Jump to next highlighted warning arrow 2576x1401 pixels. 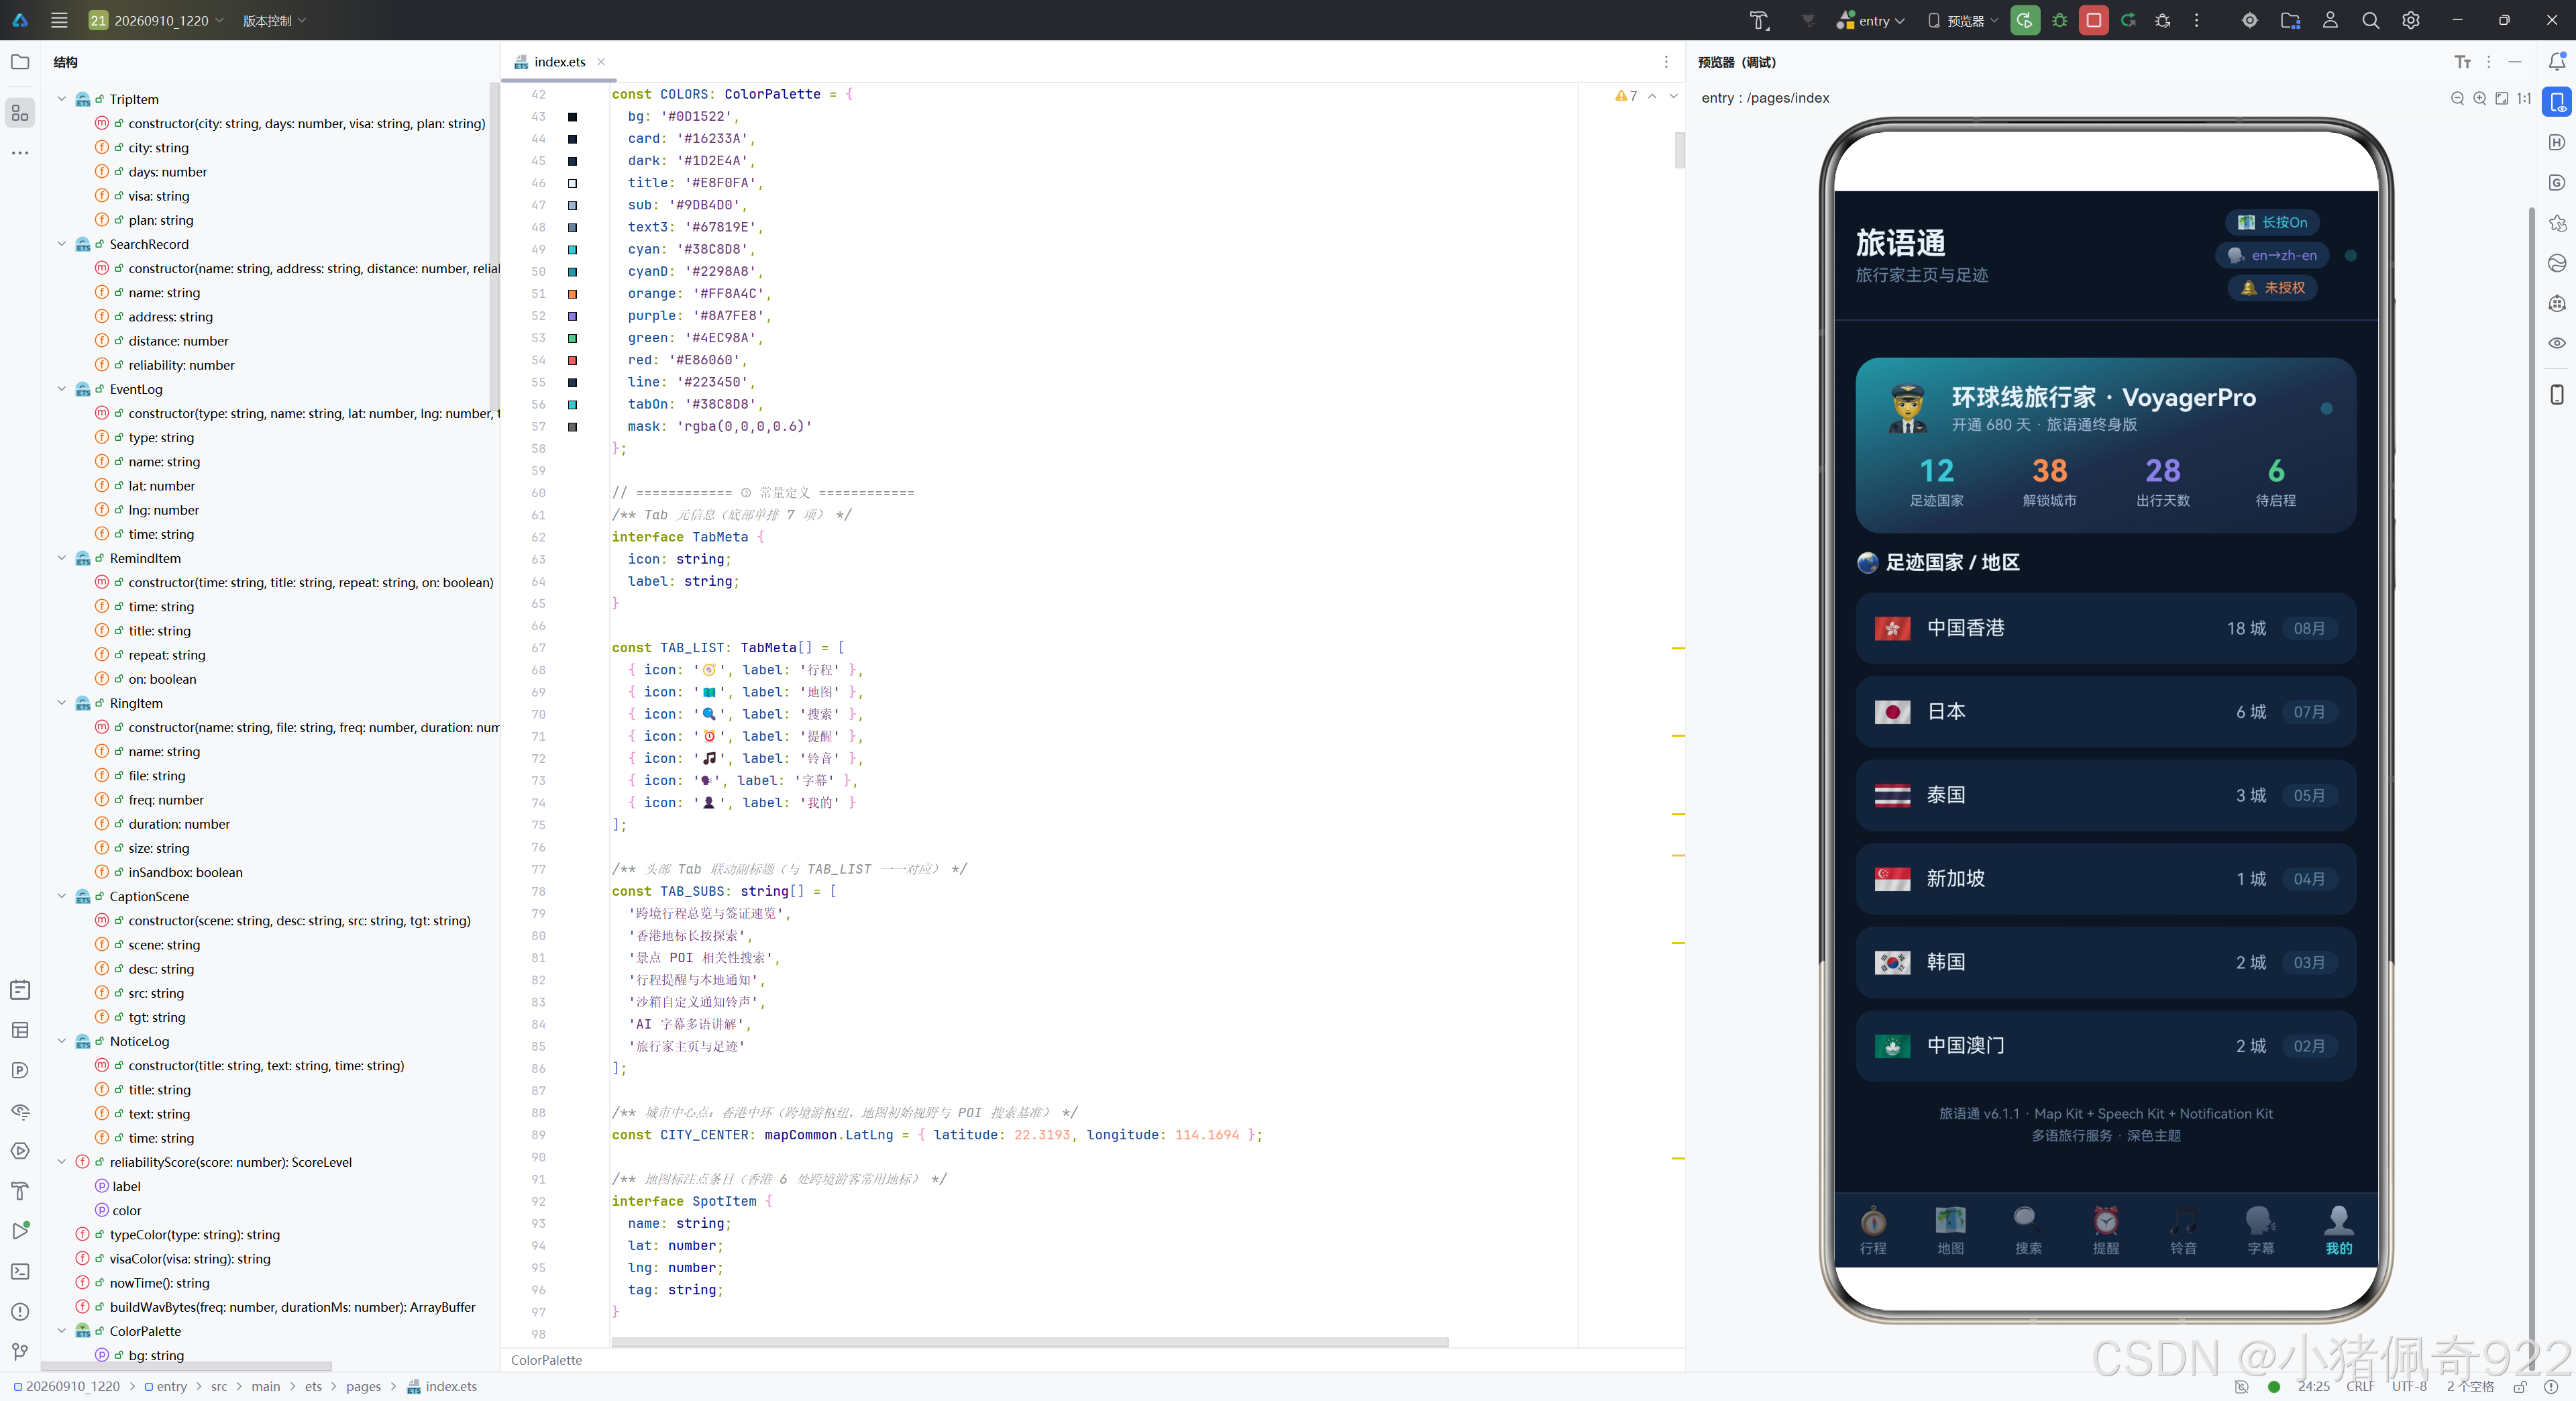point(1673,96)
